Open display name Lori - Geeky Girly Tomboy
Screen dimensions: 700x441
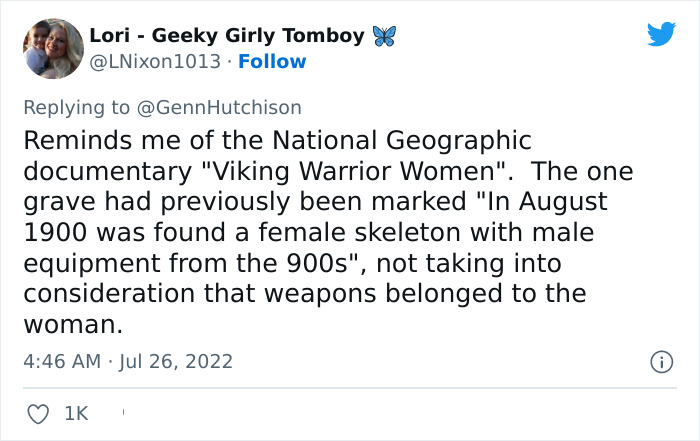(x=227, y=36)
